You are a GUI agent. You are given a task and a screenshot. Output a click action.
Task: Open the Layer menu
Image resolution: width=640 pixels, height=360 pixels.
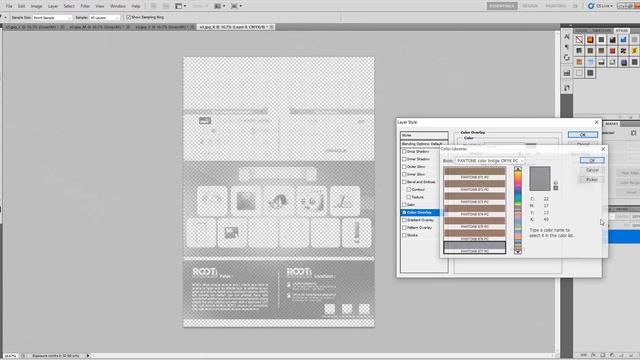53,6
